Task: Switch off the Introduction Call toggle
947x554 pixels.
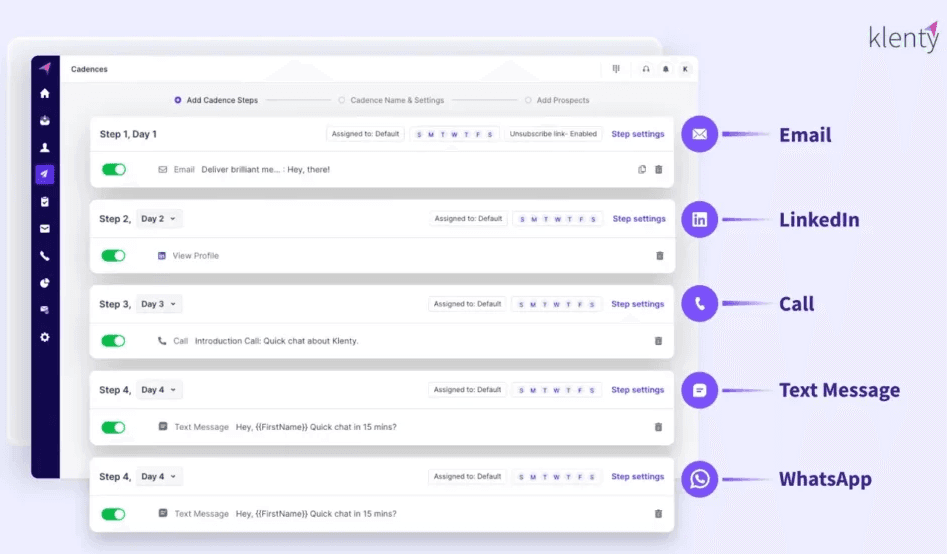Action: coord(114,341)
